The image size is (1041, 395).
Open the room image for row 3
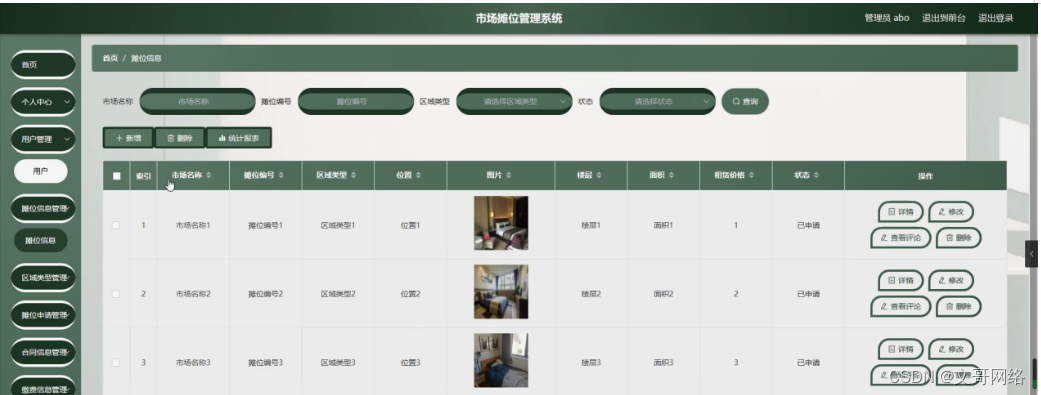click(x=501, y=360)
